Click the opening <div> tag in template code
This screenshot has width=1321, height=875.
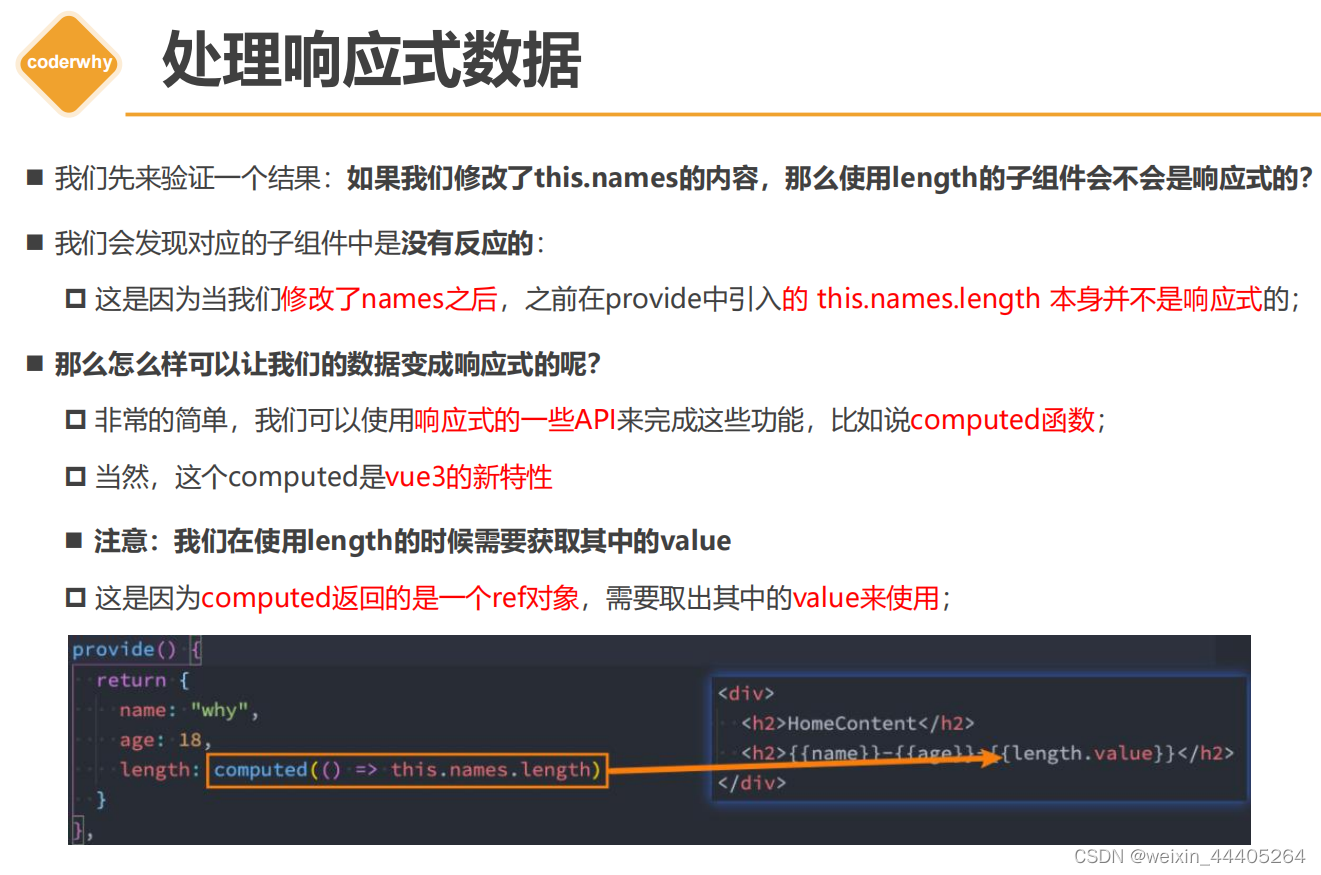(x=746, y=693)
